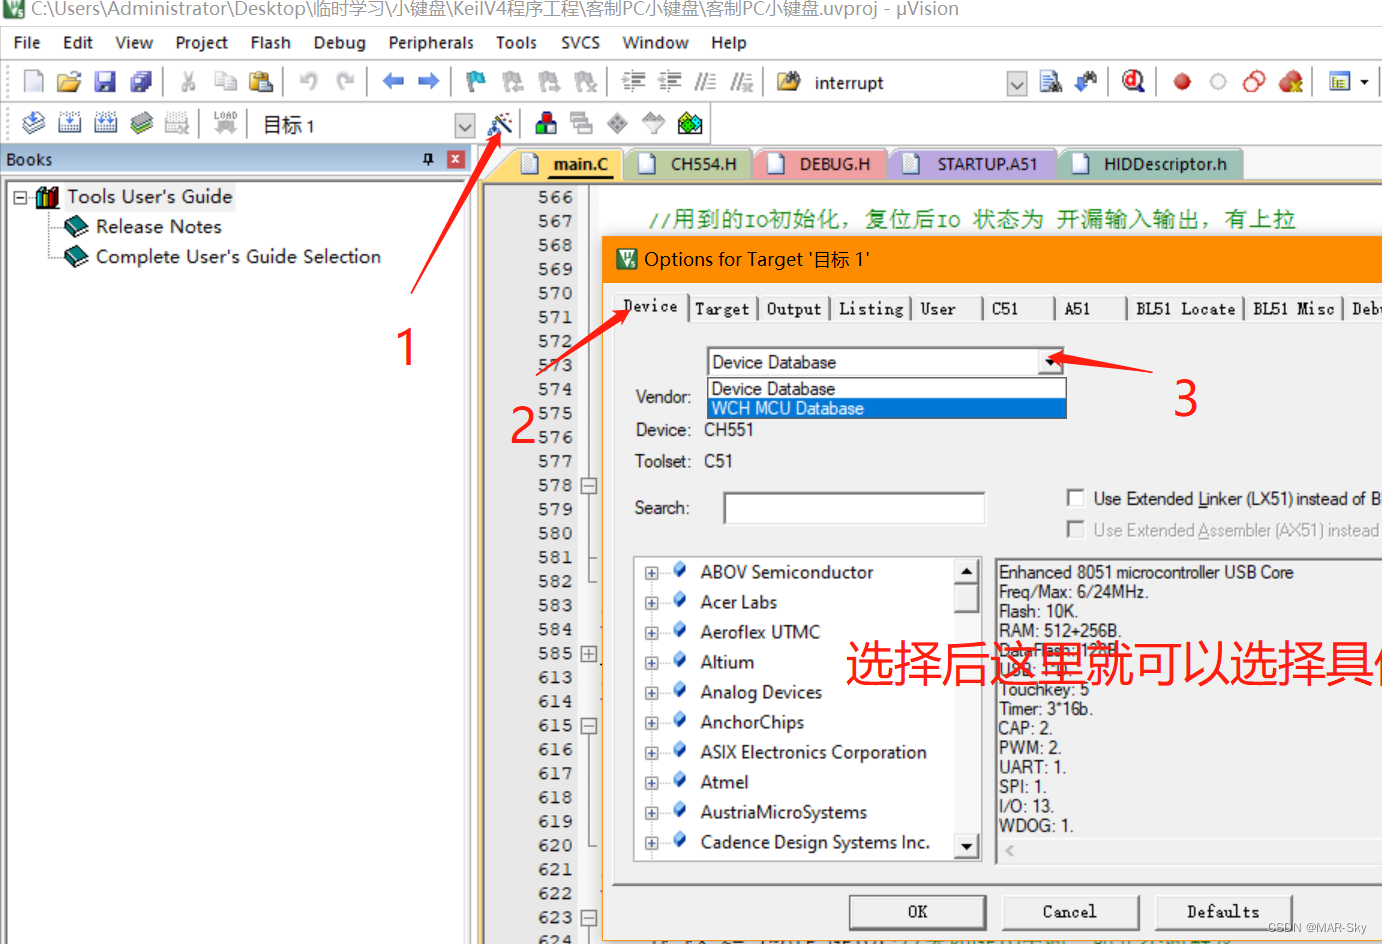Image resolution: width=1382 pixels, height=944 pixels.
Task: Choose Device Database list entry
Action: 887,389
